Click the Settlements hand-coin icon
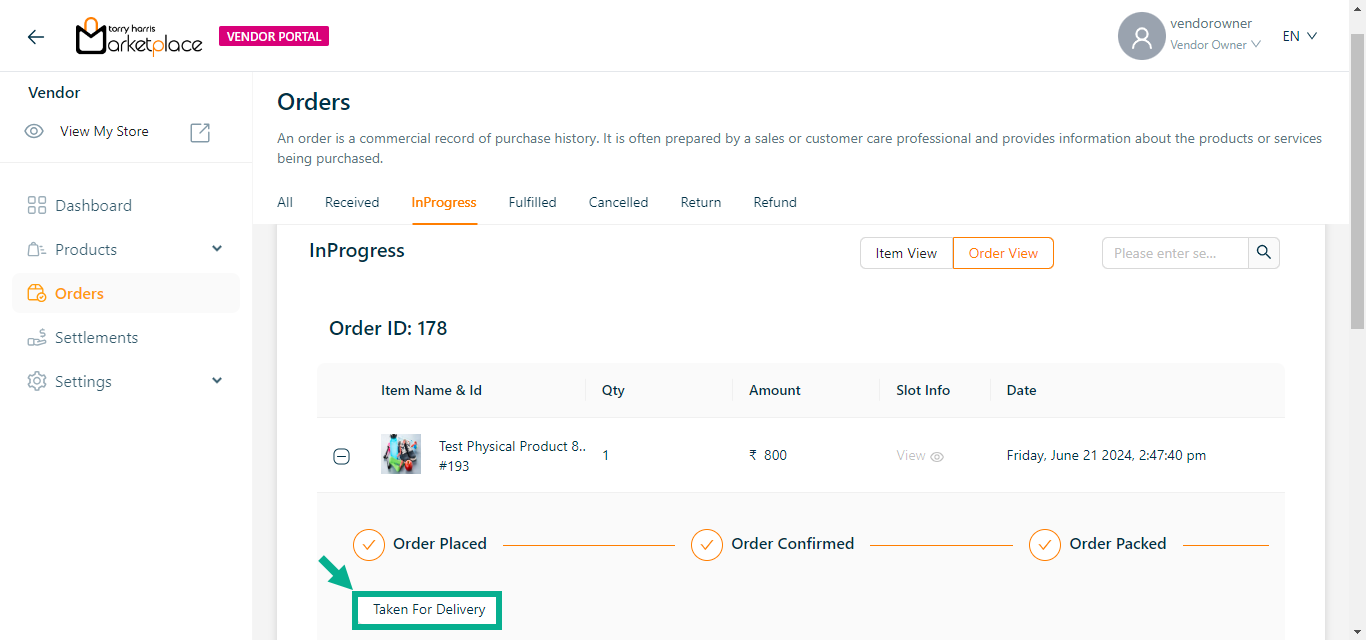Image resolution: width=1366 pixels, height=640 pixels. click(37, 338)
